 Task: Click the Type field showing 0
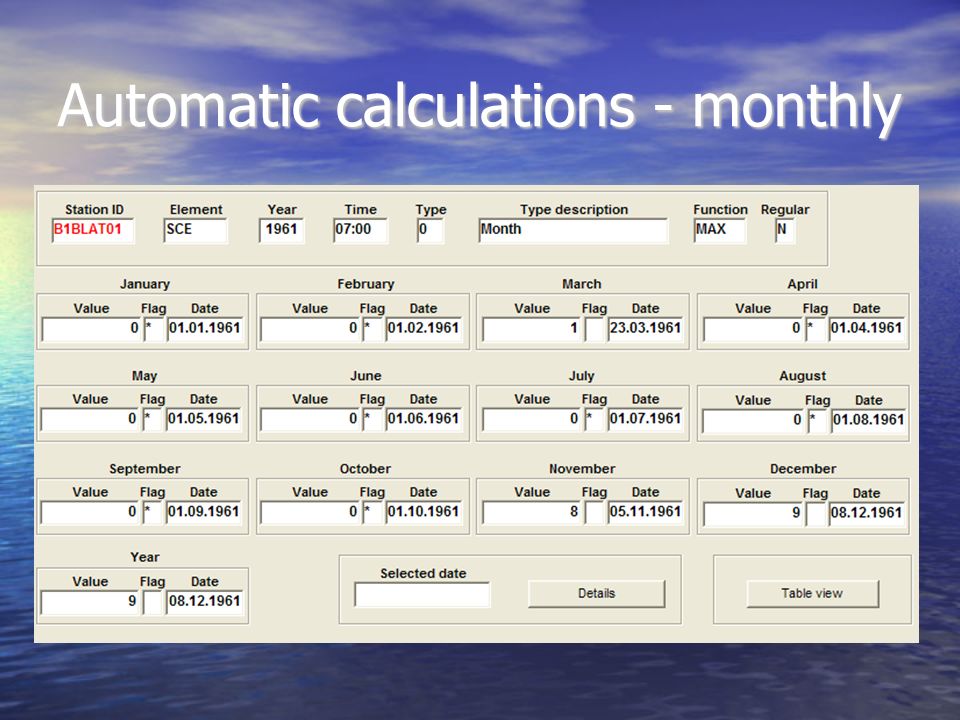(430, 230)
